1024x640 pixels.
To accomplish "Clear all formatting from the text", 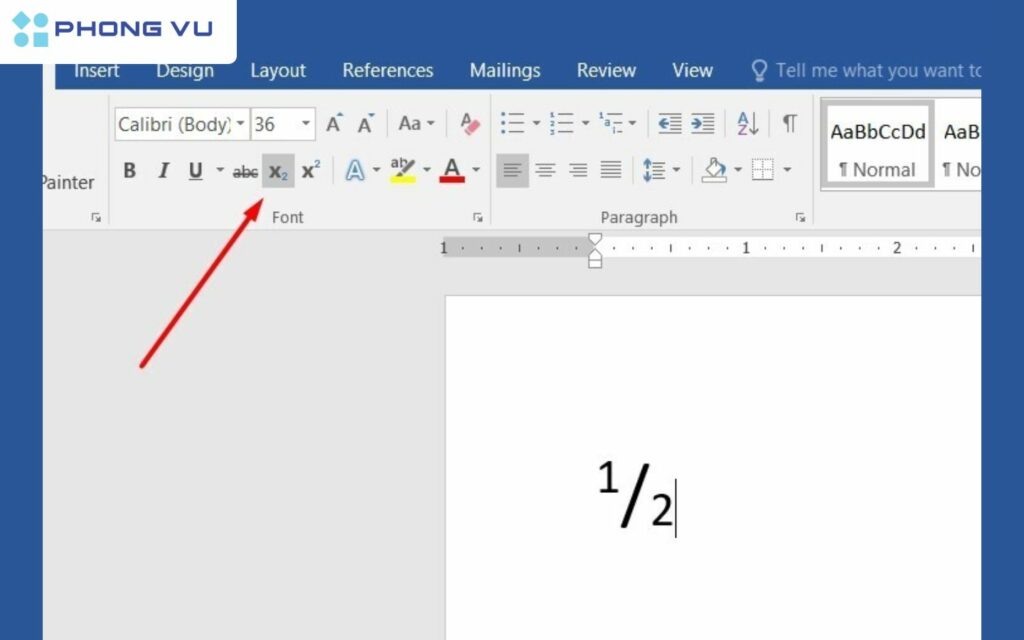I will pyautogui.click(x=469, y=124).
